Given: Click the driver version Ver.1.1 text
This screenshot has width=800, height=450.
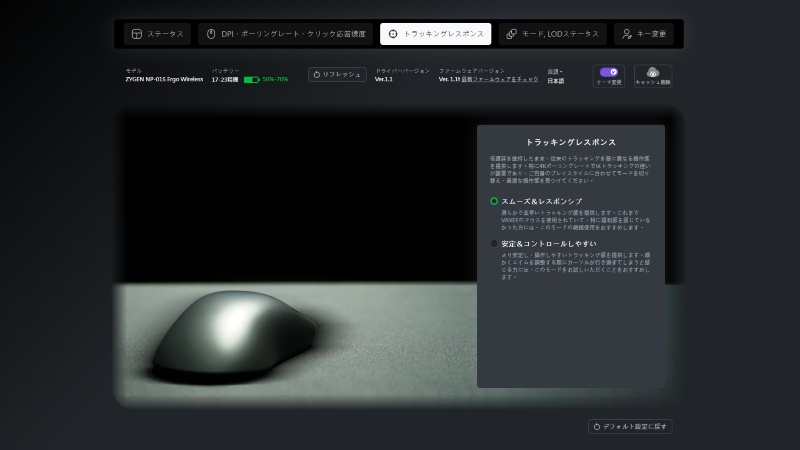Looking at the screenshot, I should (x=385, y=79).
